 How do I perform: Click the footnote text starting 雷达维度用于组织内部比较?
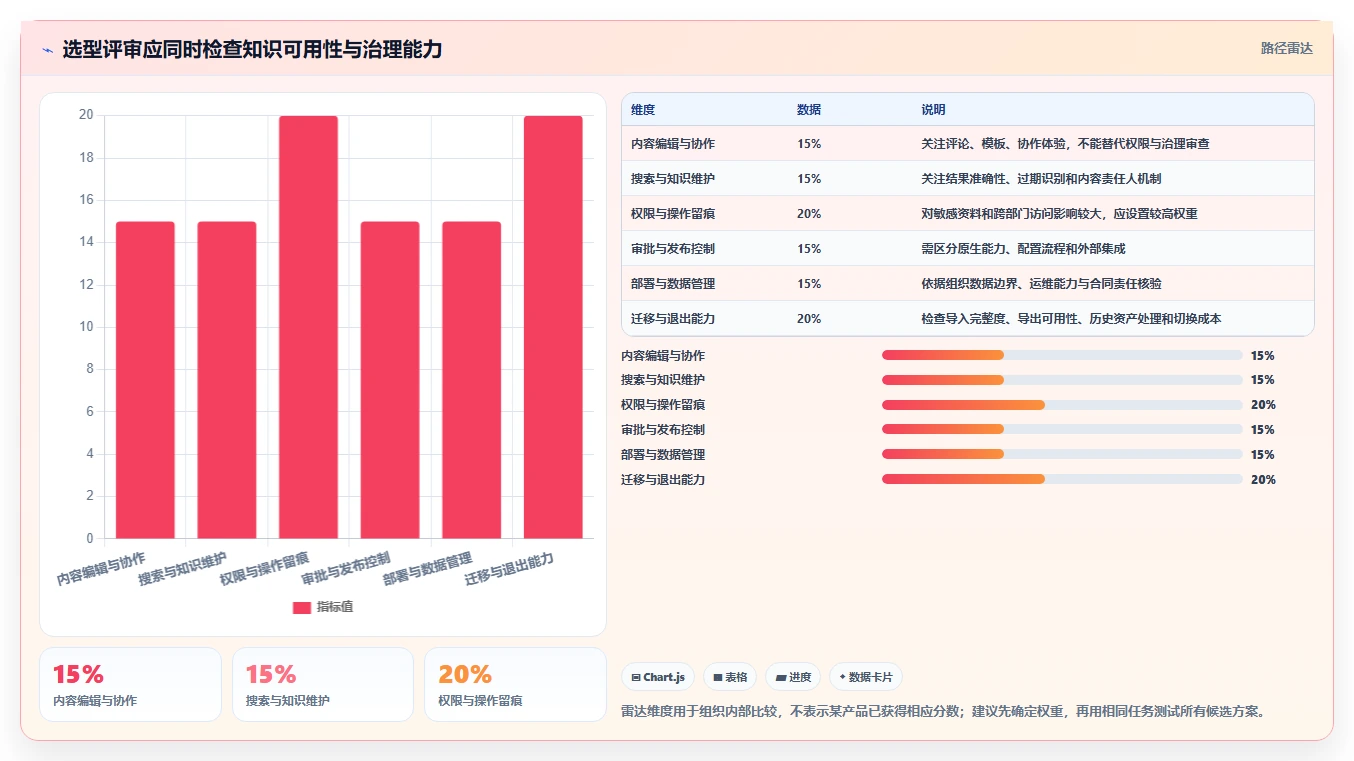[945, 712]
